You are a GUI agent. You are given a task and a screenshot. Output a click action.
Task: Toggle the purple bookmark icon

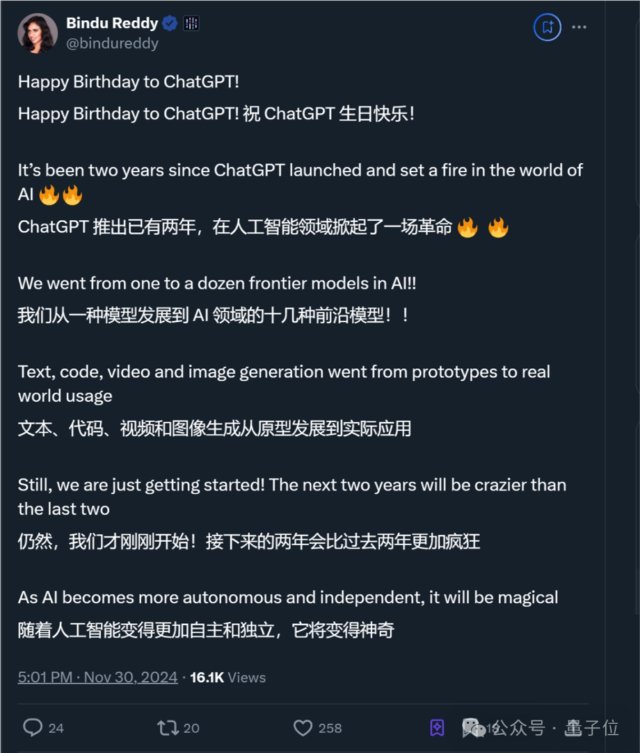coord(437,728)
